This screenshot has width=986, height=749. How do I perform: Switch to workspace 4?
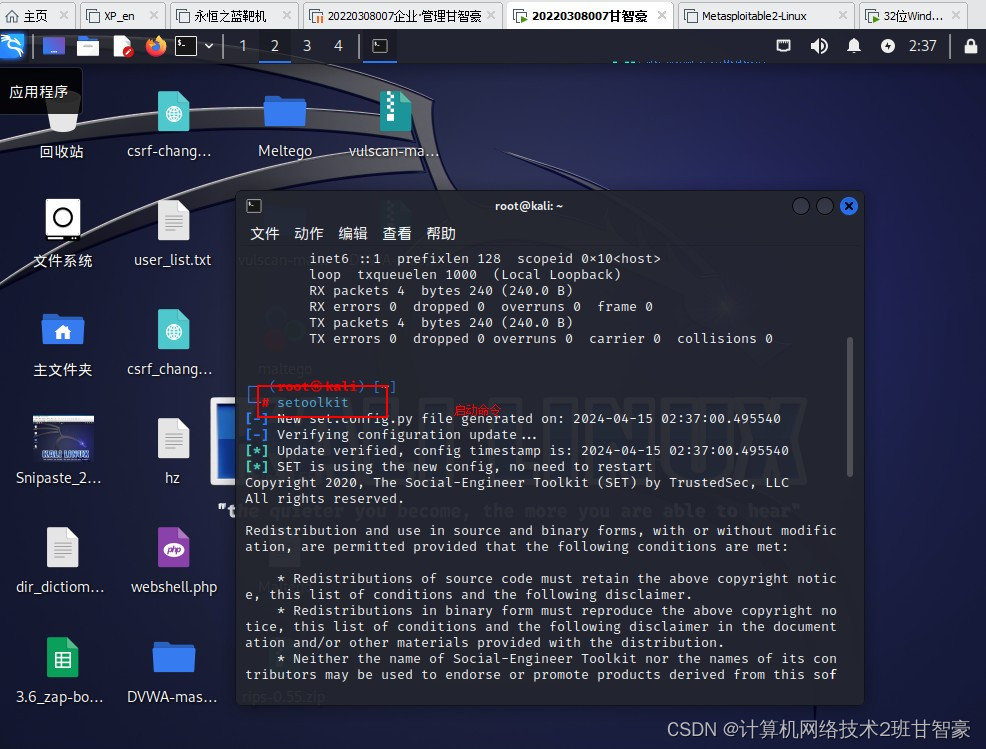tap(338, 46)
